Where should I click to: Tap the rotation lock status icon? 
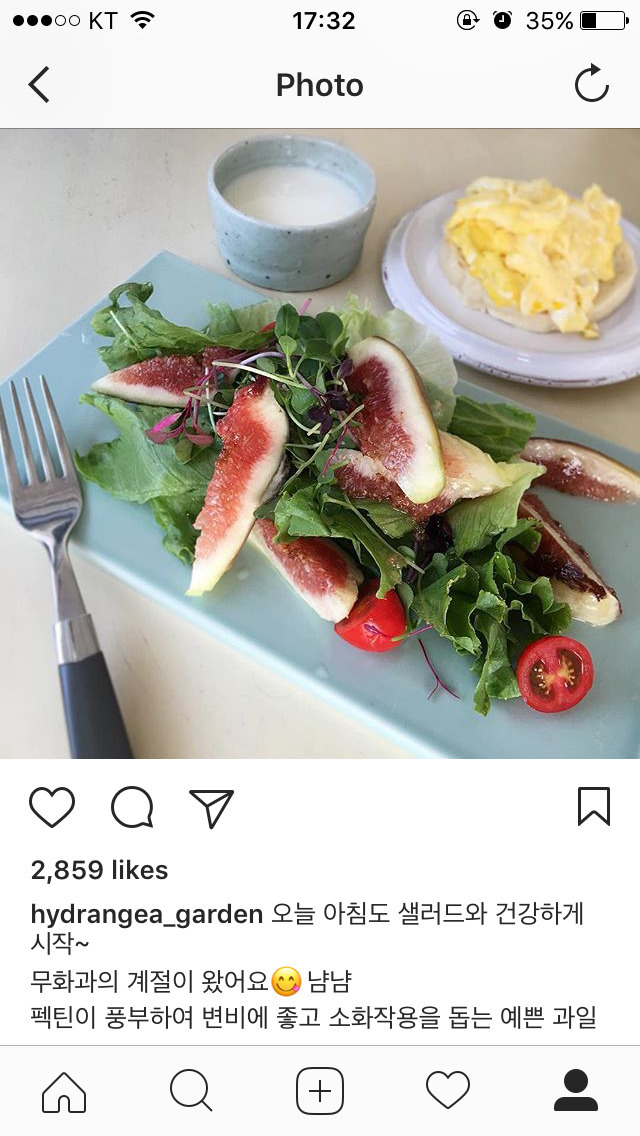tap(467, 20)
